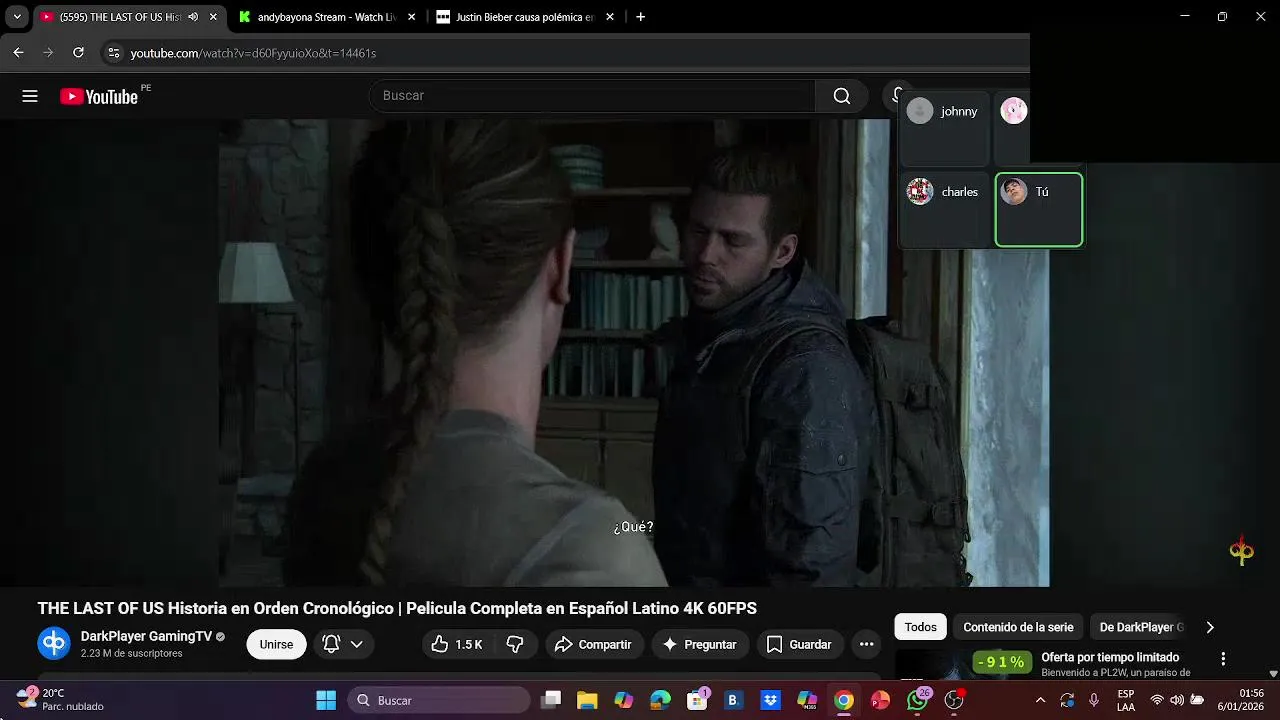Close the THE LAST OF US tab
Screen dimensions: 1280x720
pos(213,17)
